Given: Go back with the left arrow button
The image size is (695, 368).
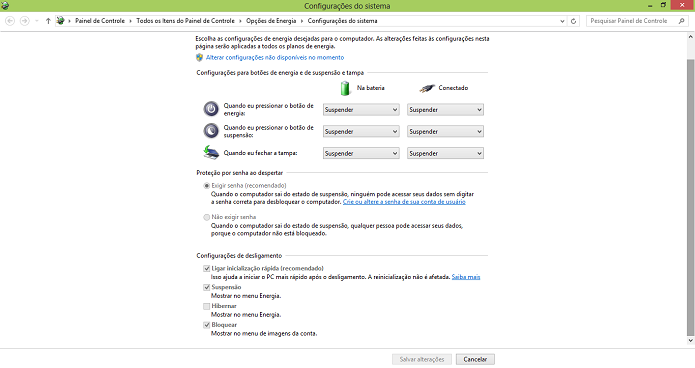Looking at the screenshot, I should [10, 21].
